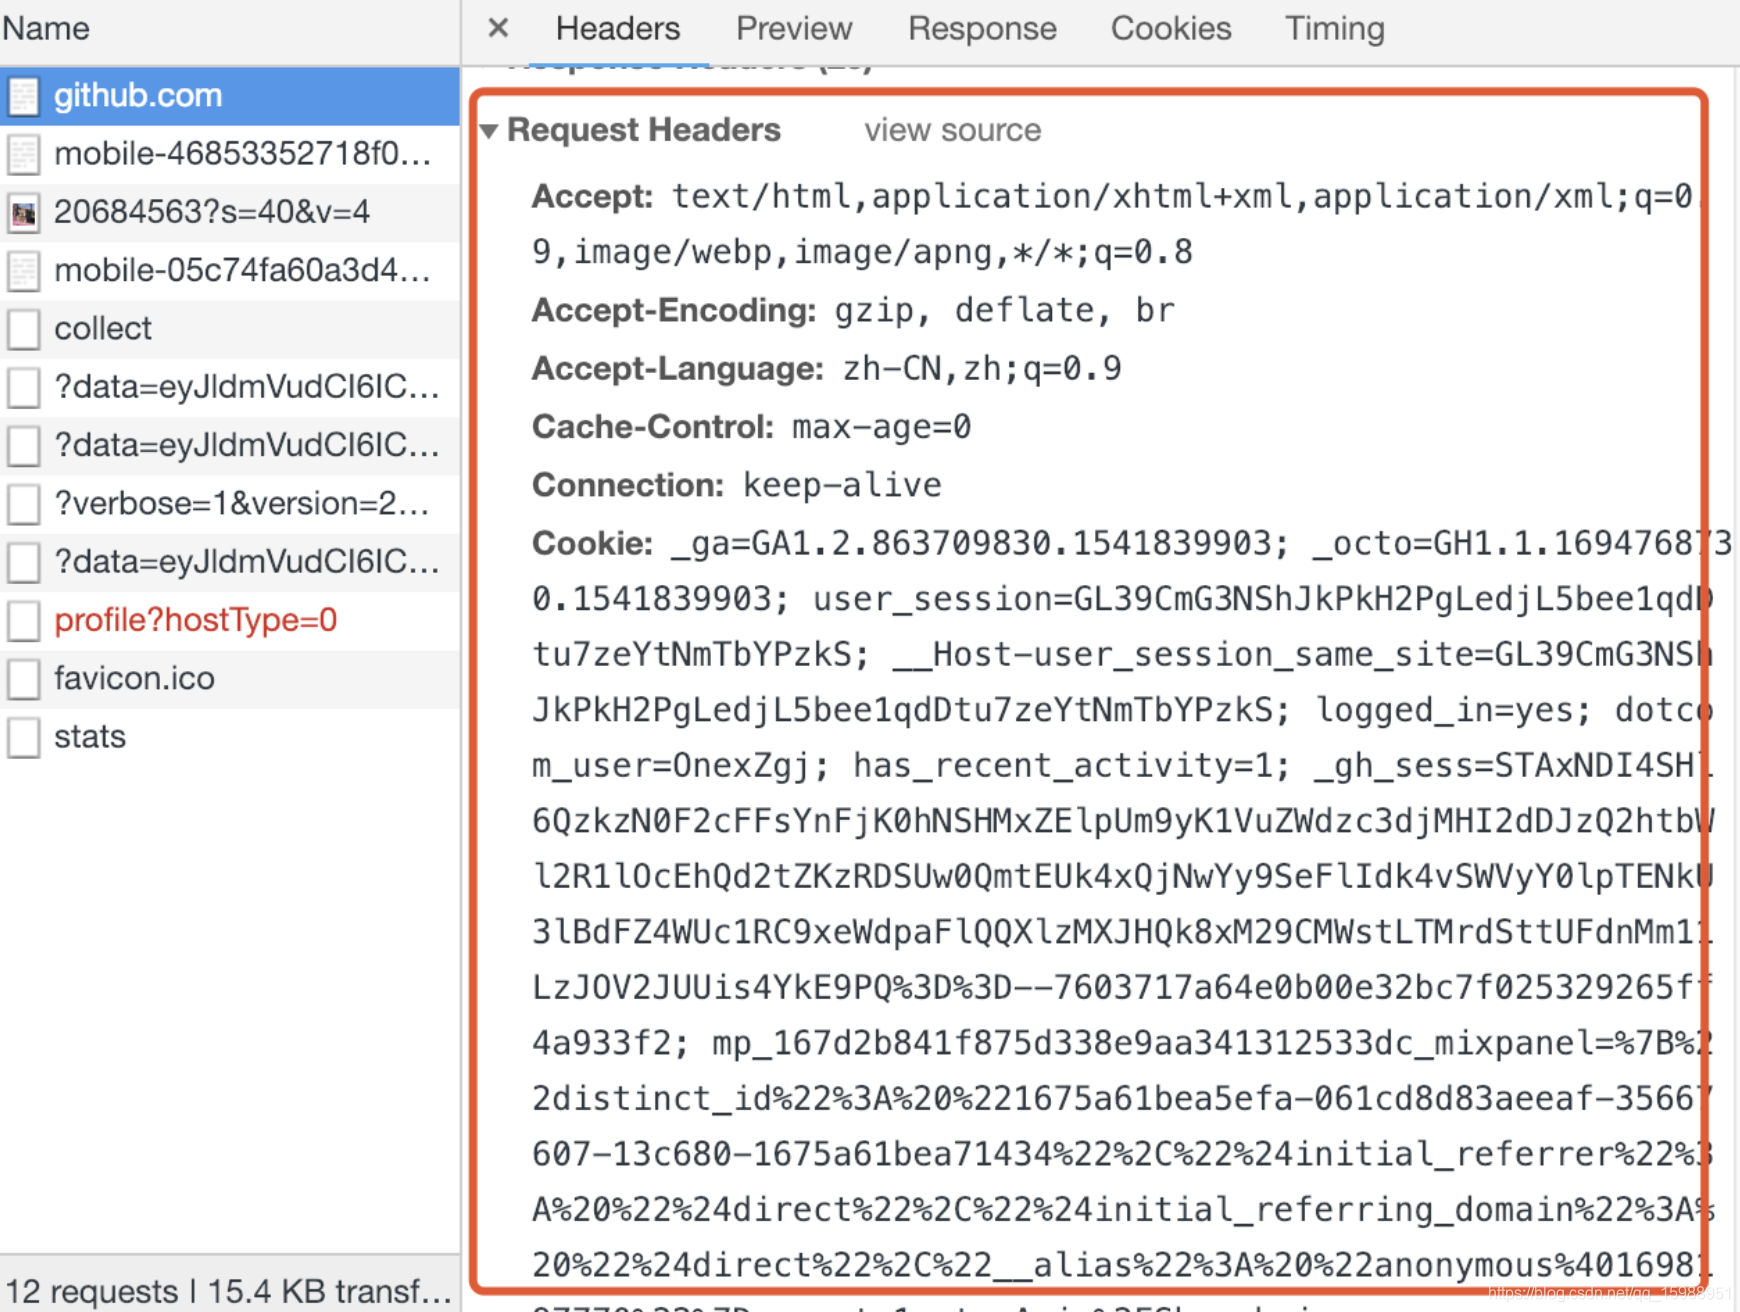Viewport: 1740px width, 1312px height.
Task: Click the avatar thumbnail icon for 20684563
Action: click(x=24, y=212)
